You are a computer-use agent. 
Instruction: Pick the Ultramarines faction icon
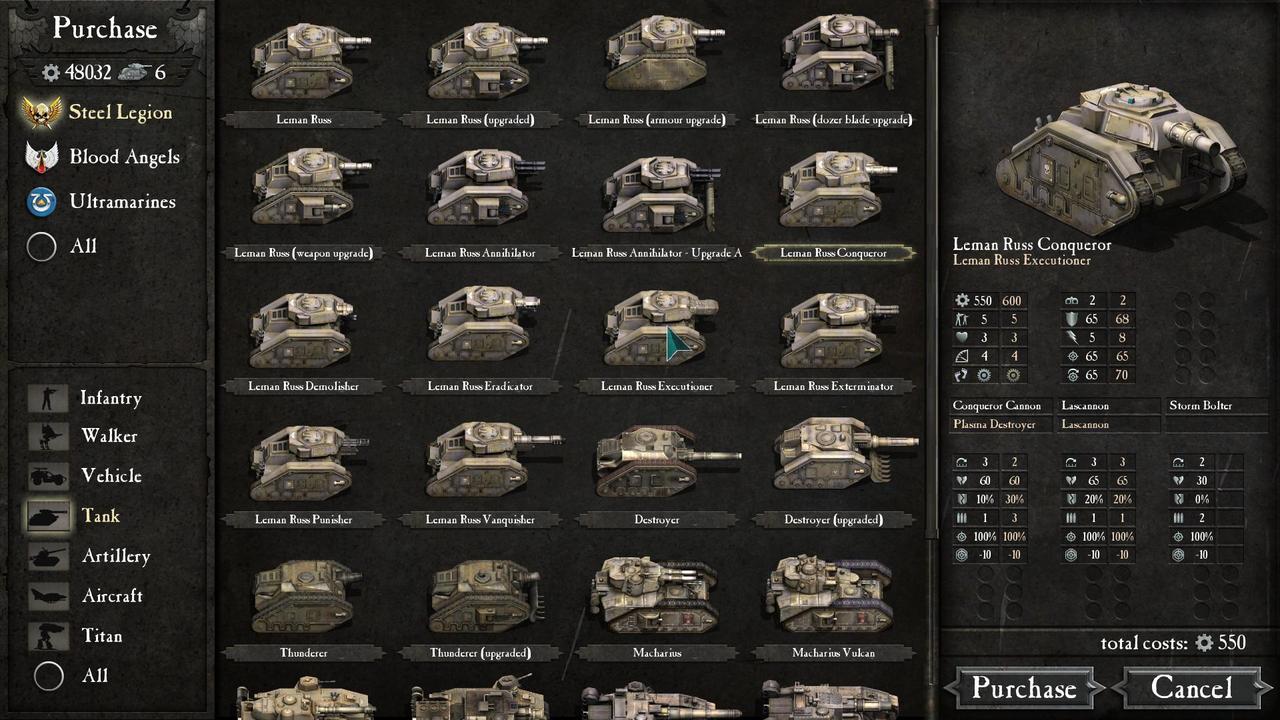click(x=42, y=201)
